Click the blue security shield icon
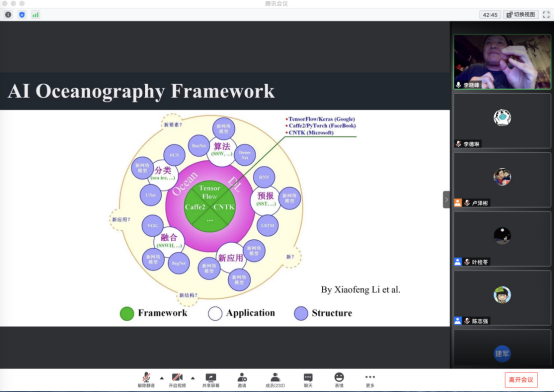Screen dimensions: 554x392 click(x=22, y=14)
